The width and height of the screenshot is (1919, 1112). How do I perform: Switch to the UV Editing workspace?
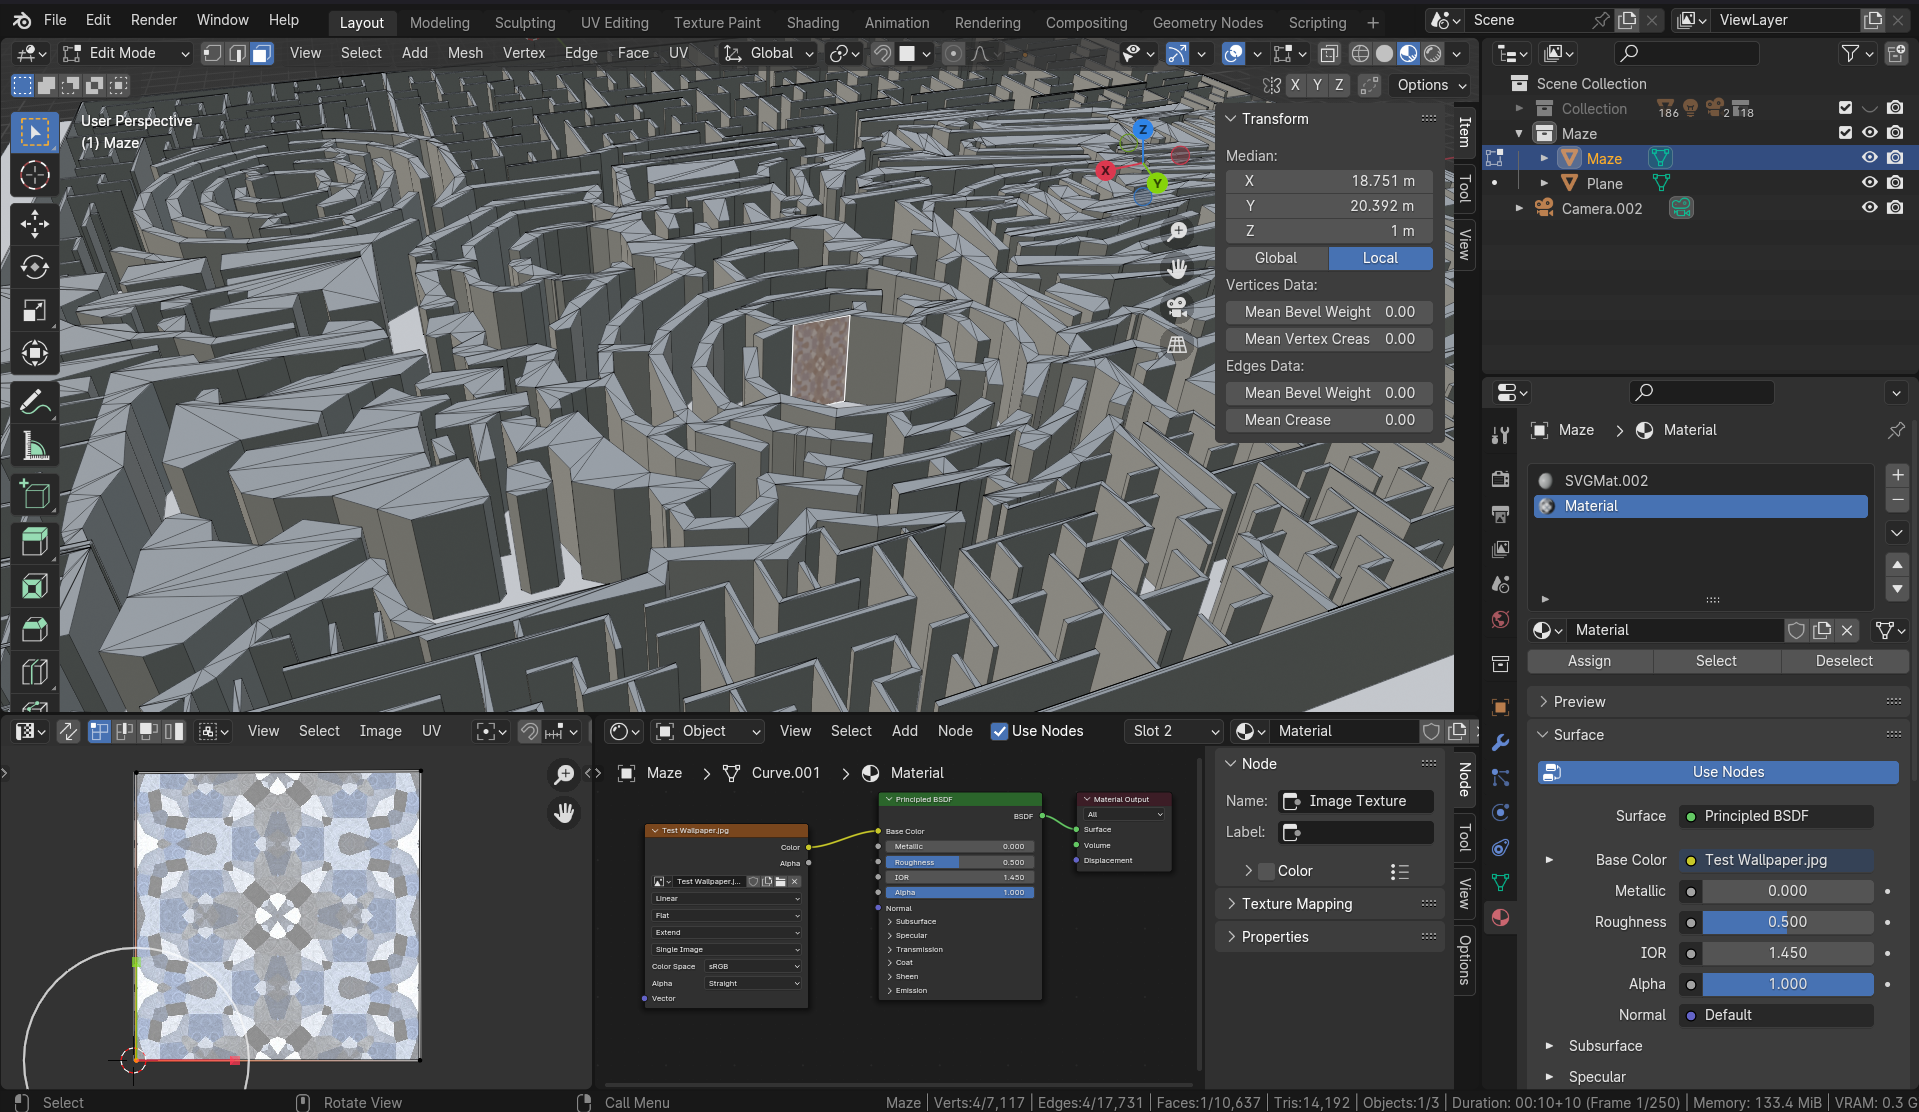(614, 22)
